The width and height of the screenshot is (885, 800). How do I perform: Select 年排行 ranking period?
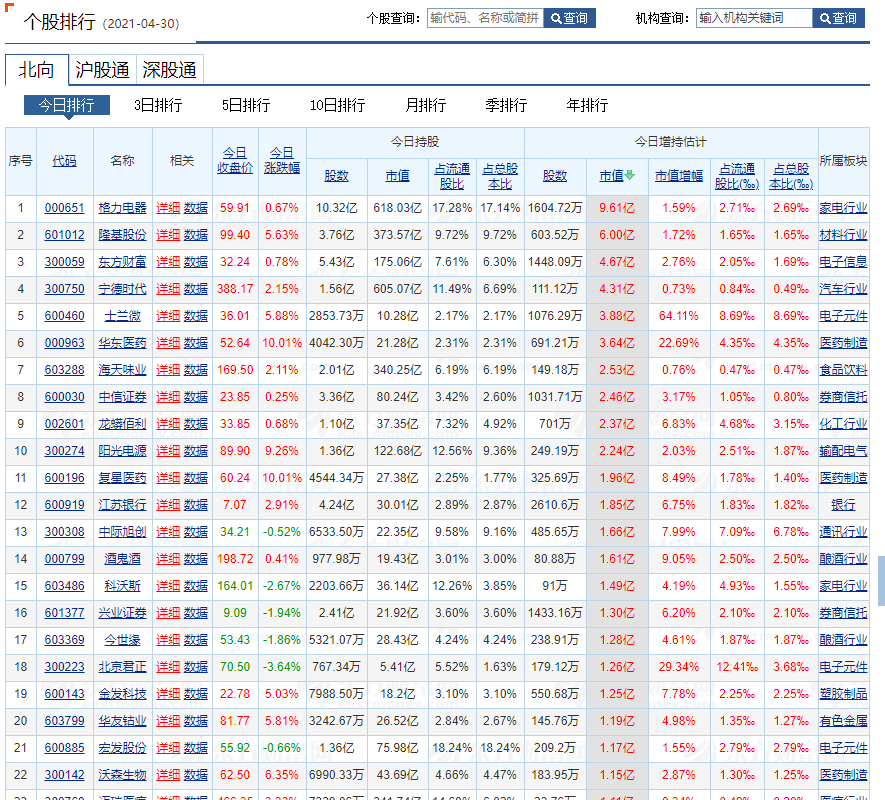tap(587, 105)
